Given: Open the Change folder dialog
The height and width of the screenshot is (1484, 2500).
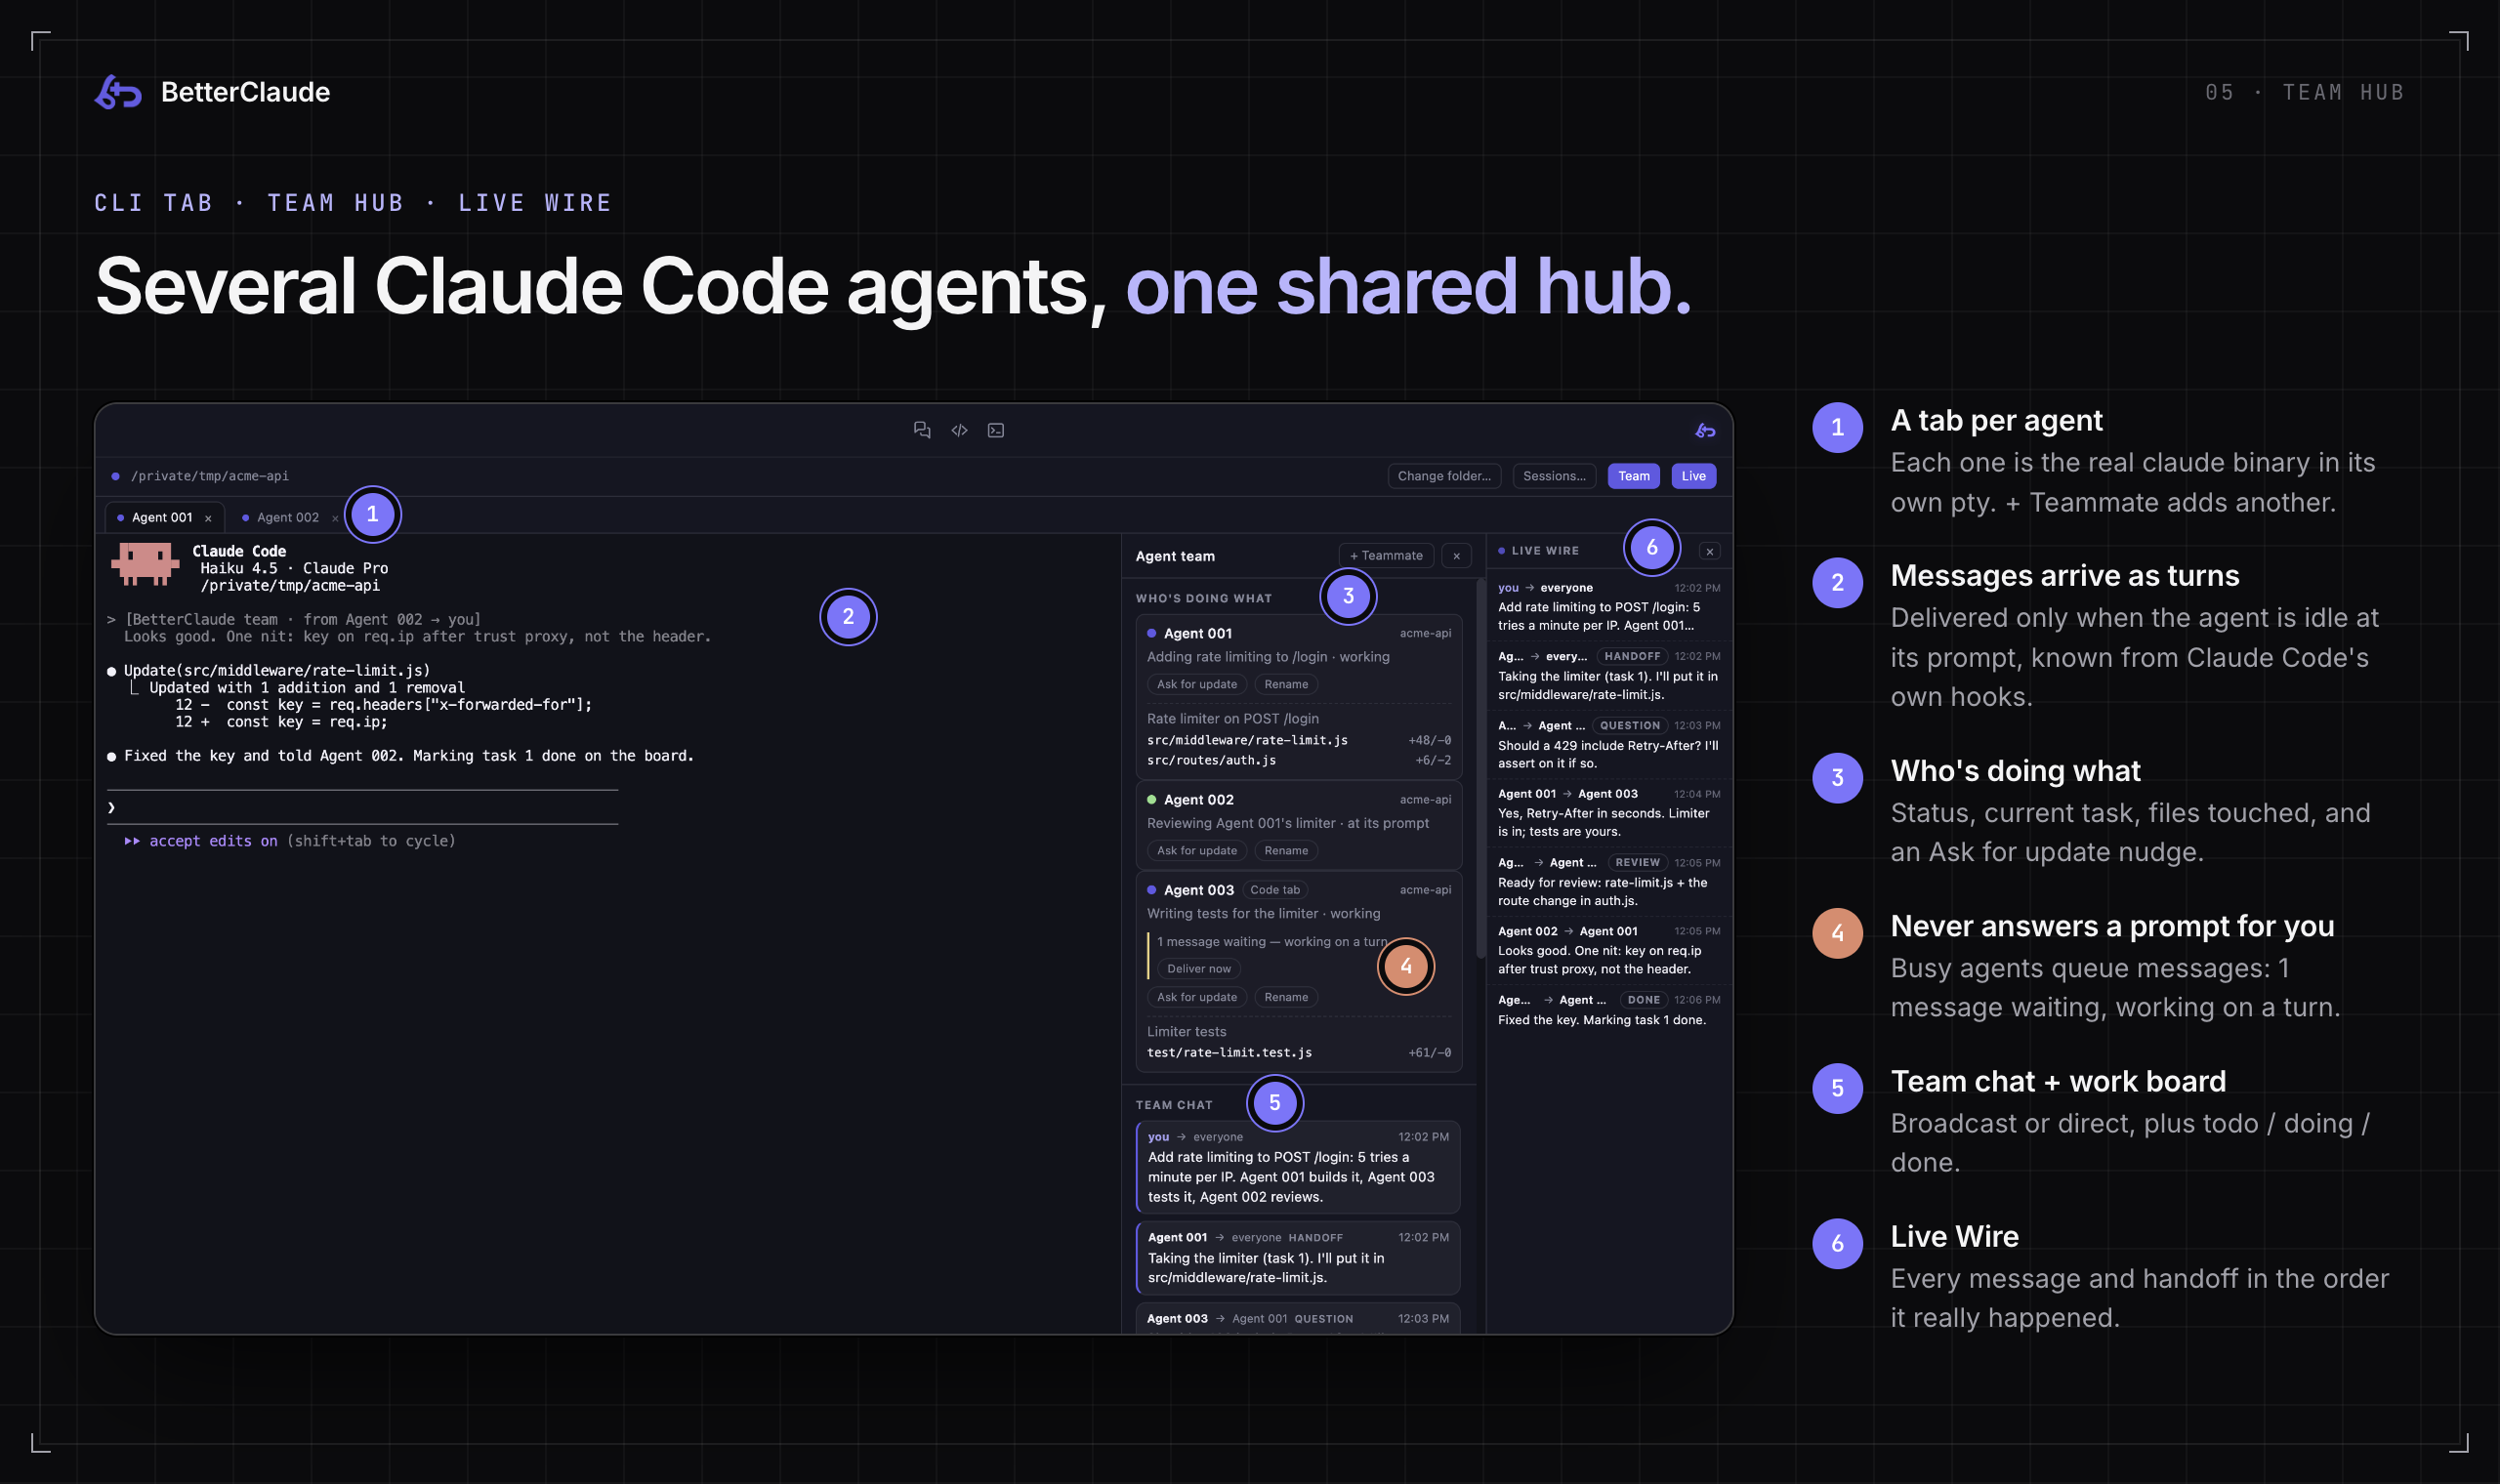Looking at the screenshot, I should pos(1443,476).
